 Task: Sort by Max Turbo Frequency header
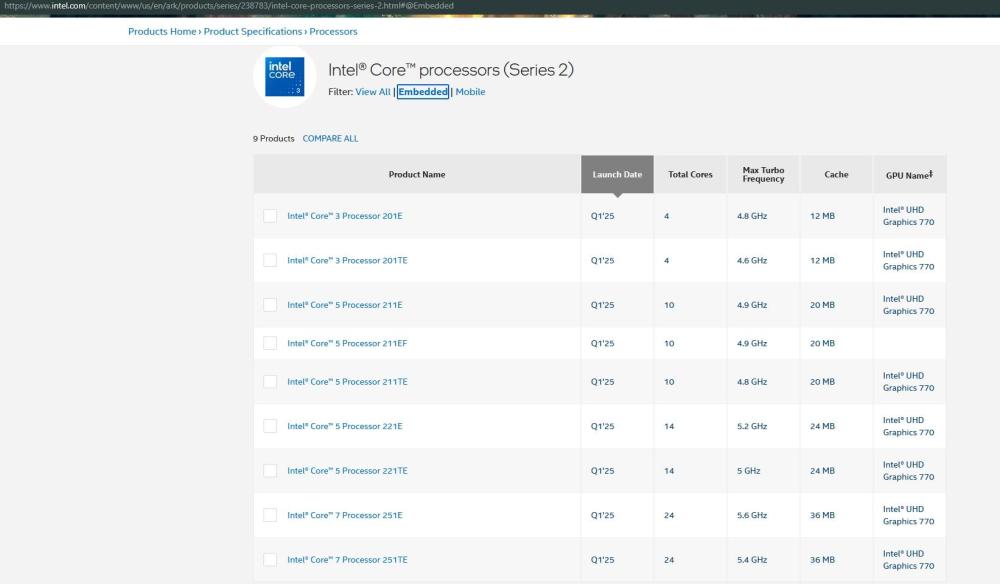(763, 174)
